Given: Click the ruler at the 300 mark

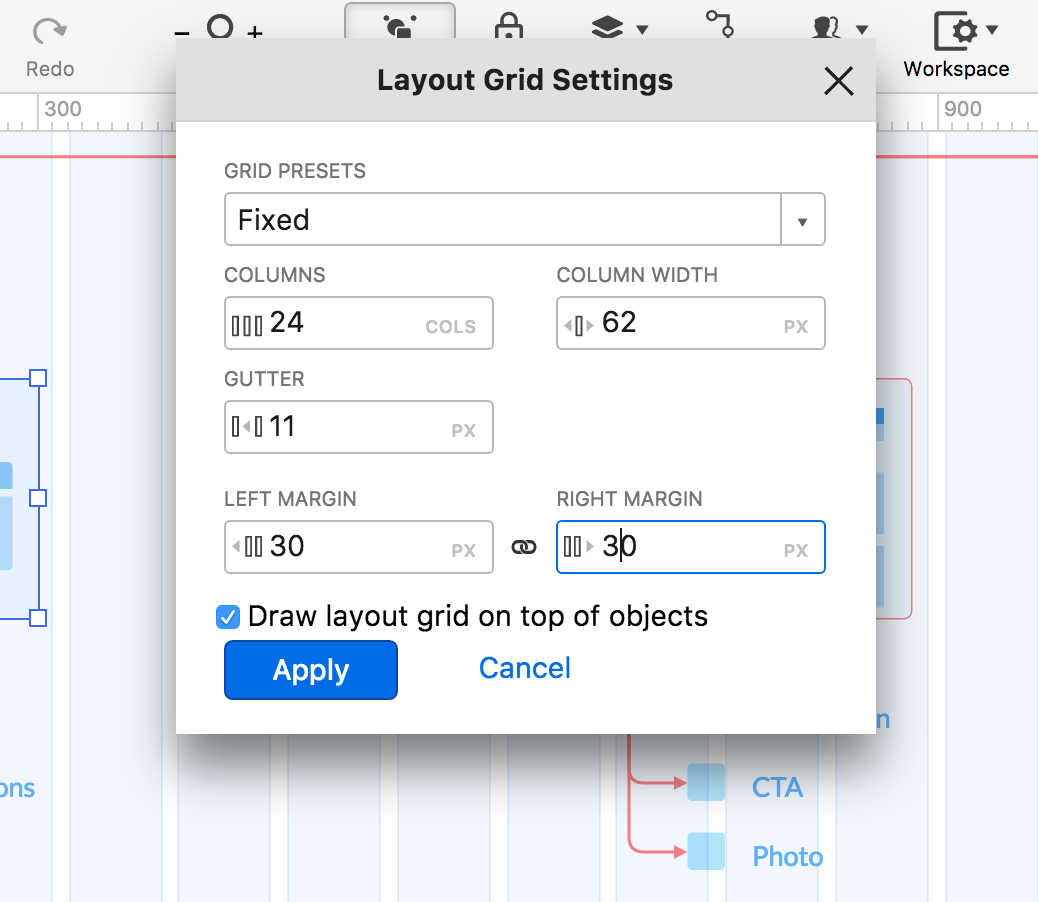Looking at the screenshot, I should [x=63, y=109].
